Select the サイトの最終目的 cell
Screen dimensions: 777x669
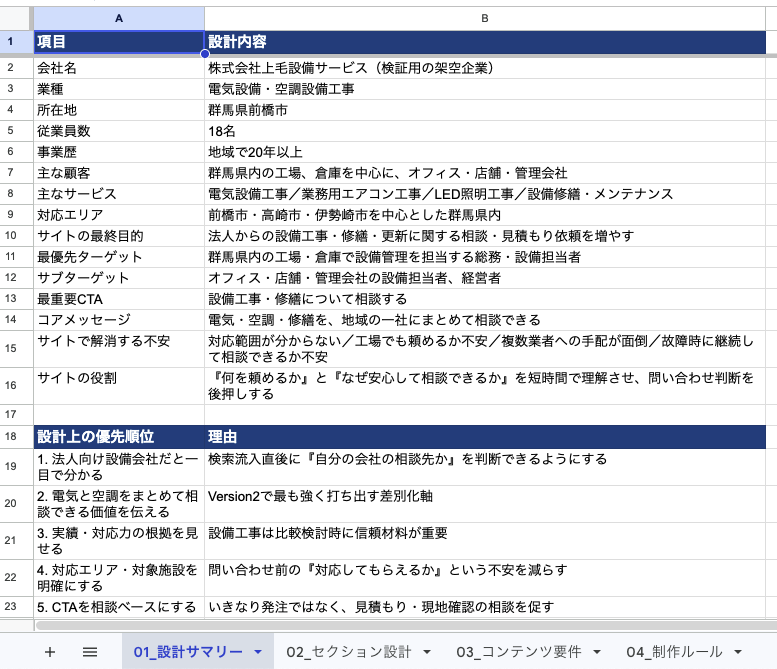119,236
